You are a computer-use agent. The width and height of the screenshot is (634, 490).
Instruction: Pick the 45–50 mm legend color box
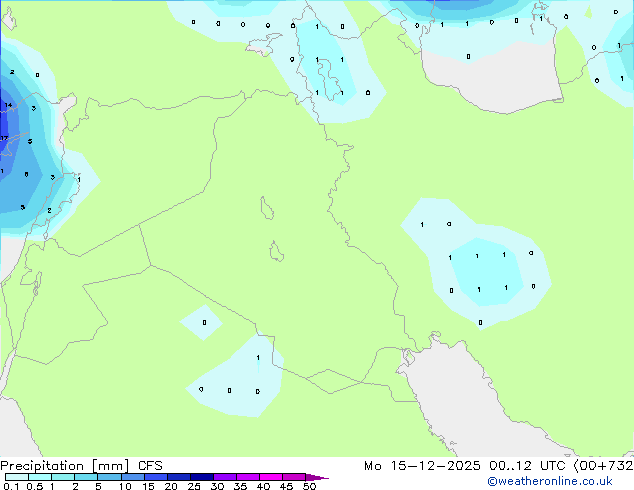coord(294,477)
